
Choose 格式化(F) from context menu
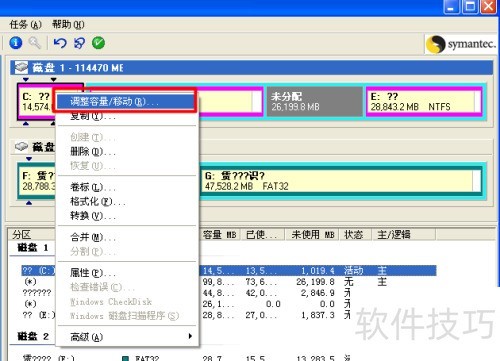[127, 202]
